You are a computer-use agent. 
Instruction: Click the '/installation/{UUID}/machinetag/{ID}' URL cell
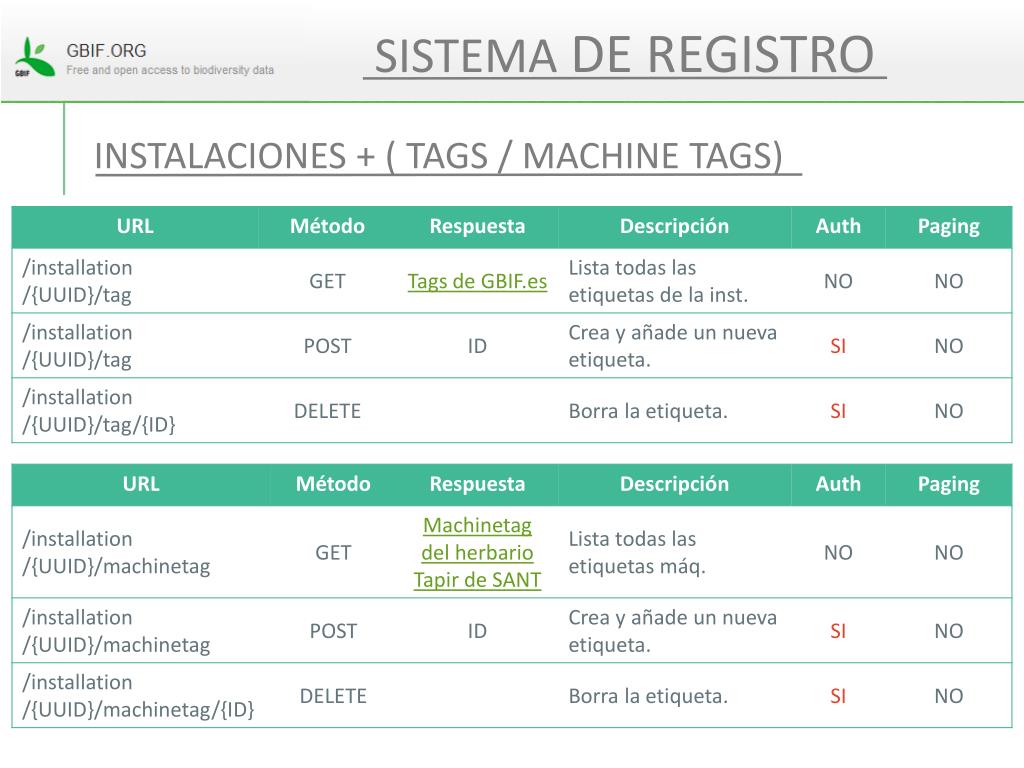[x=138, y=696]
